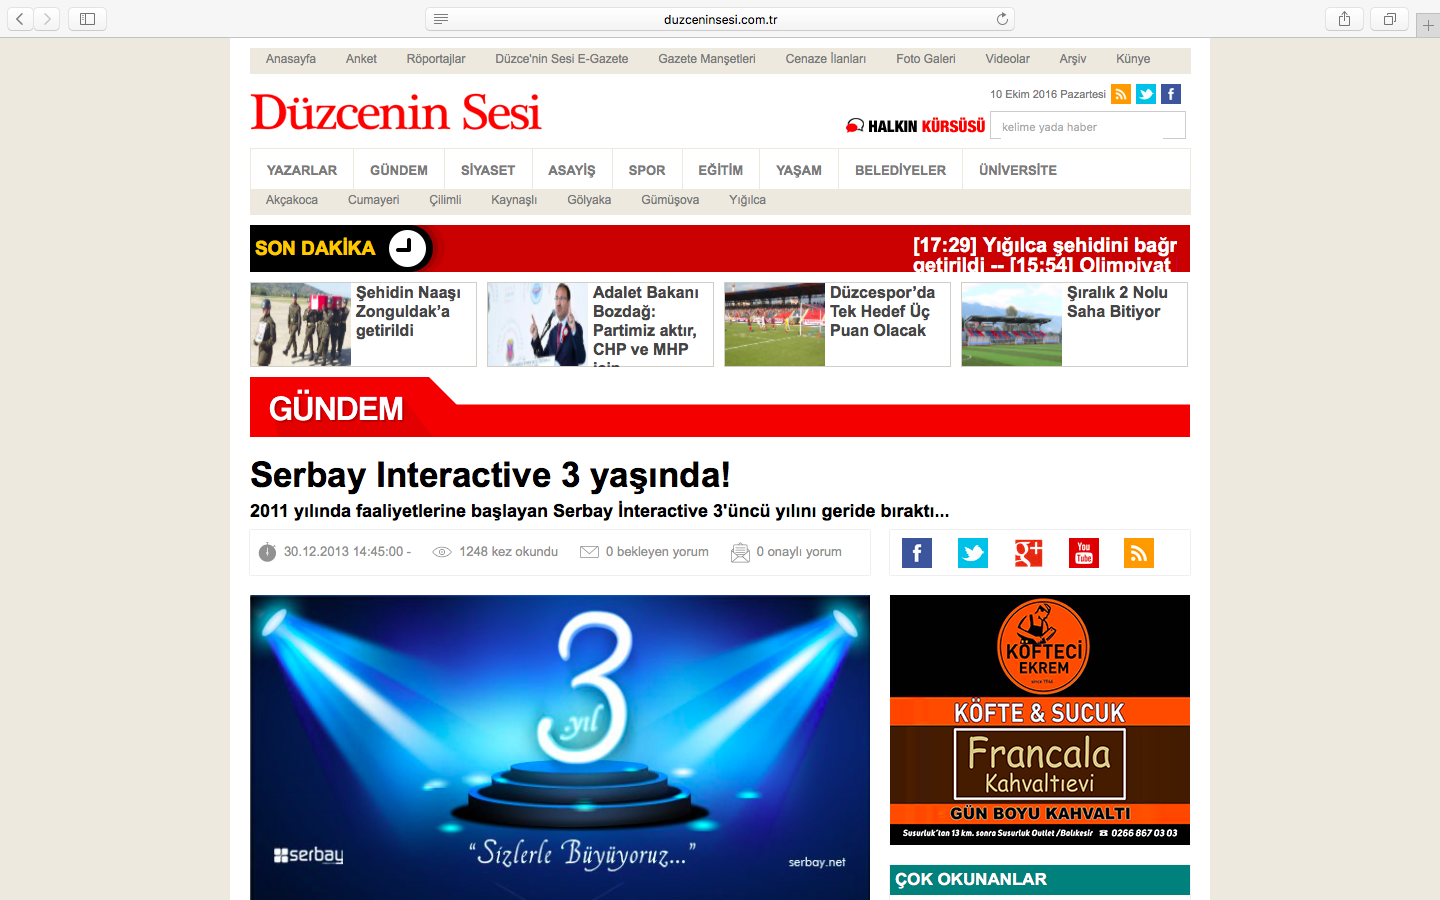Open the header RSS feed icon

tap(1121, 94)
